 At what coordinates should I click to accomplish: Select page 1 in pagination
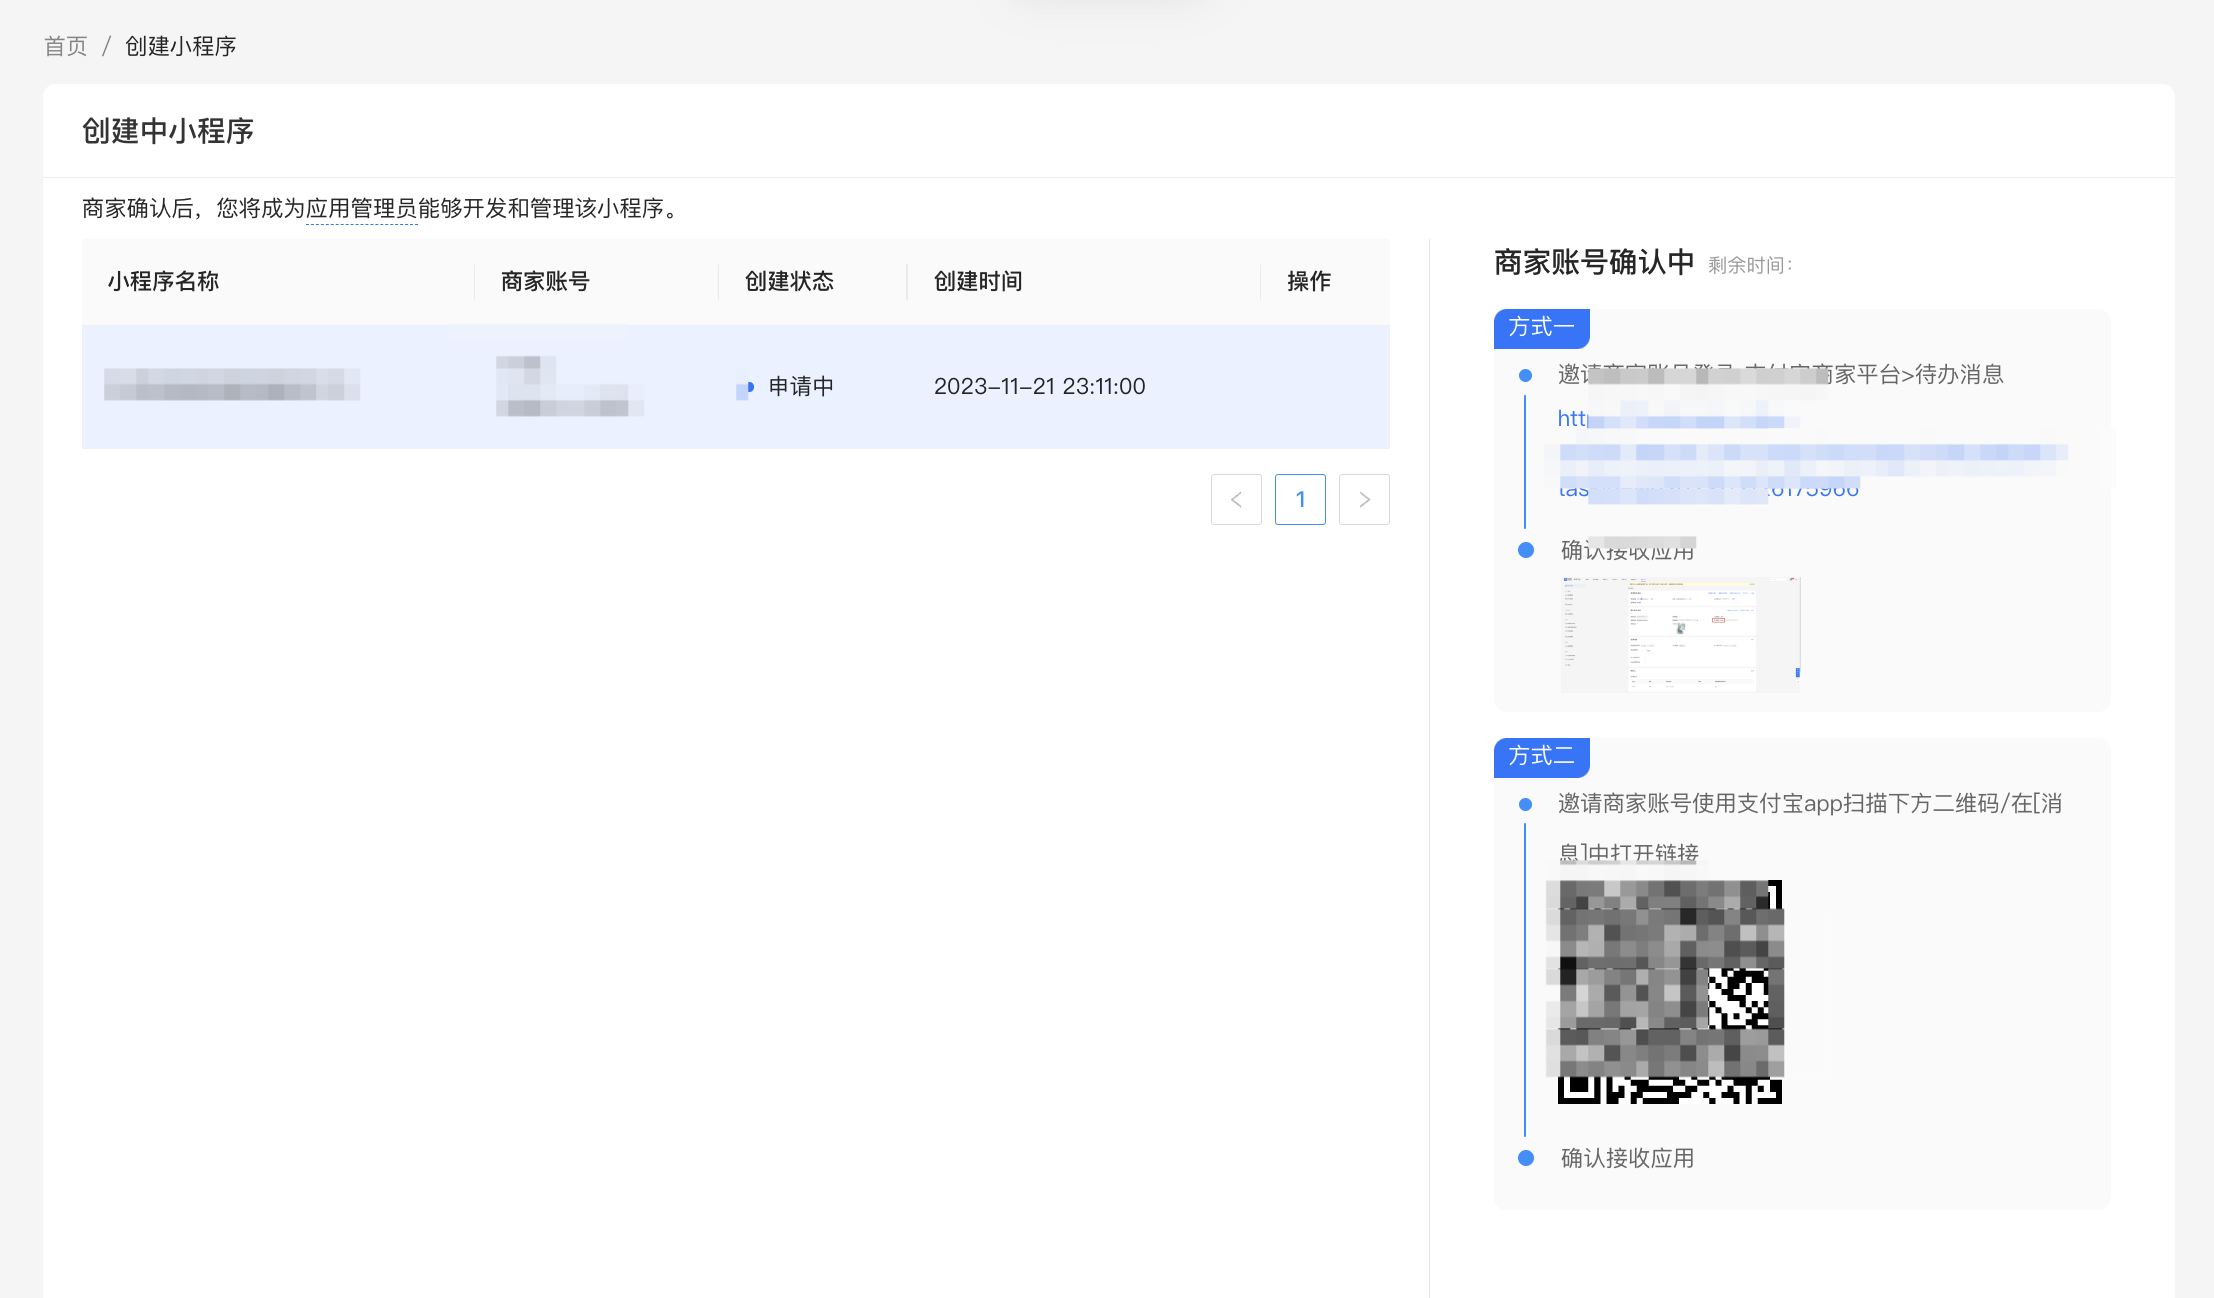click(x=1300, y=499)
